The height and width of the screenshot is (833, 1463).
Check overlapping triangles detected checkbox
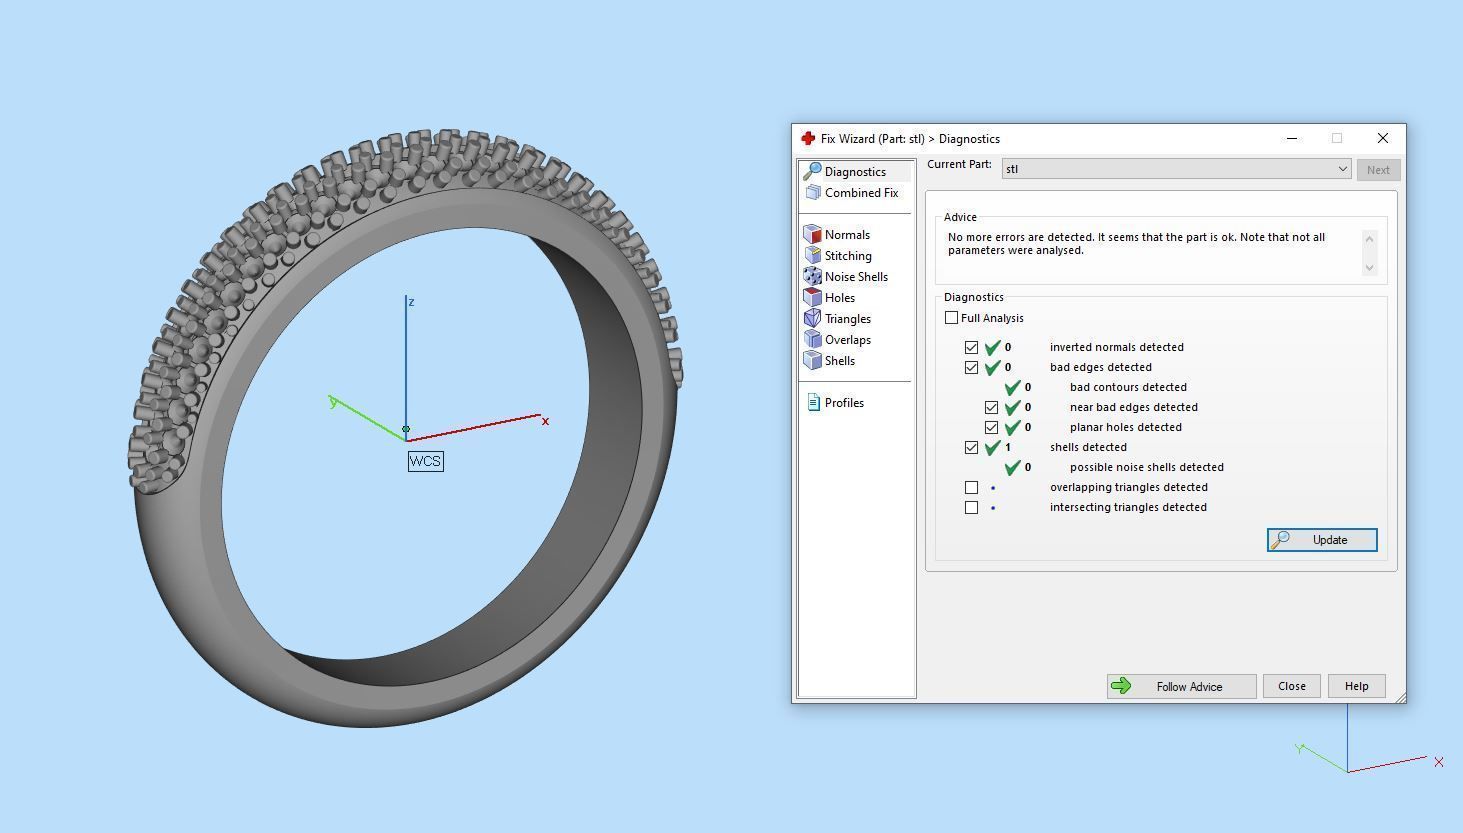pyautogui.click(x=971, y=488)
